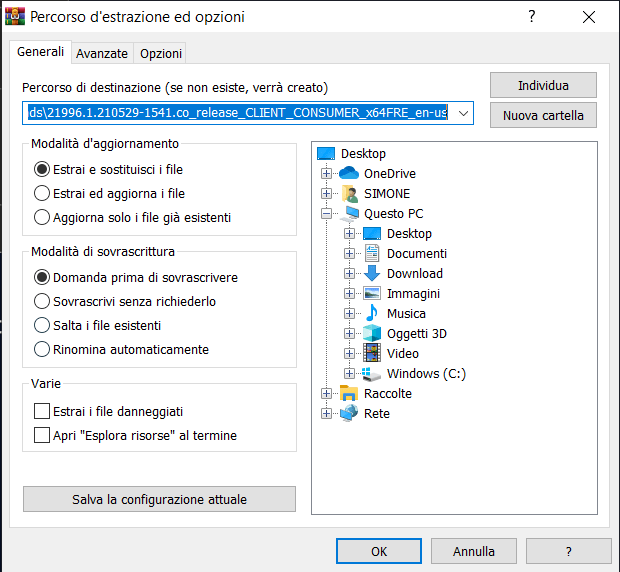The width and height of the screenshot is (620, 572).
Task: Switch to the Avanzate tab
Action: point(102,53)
